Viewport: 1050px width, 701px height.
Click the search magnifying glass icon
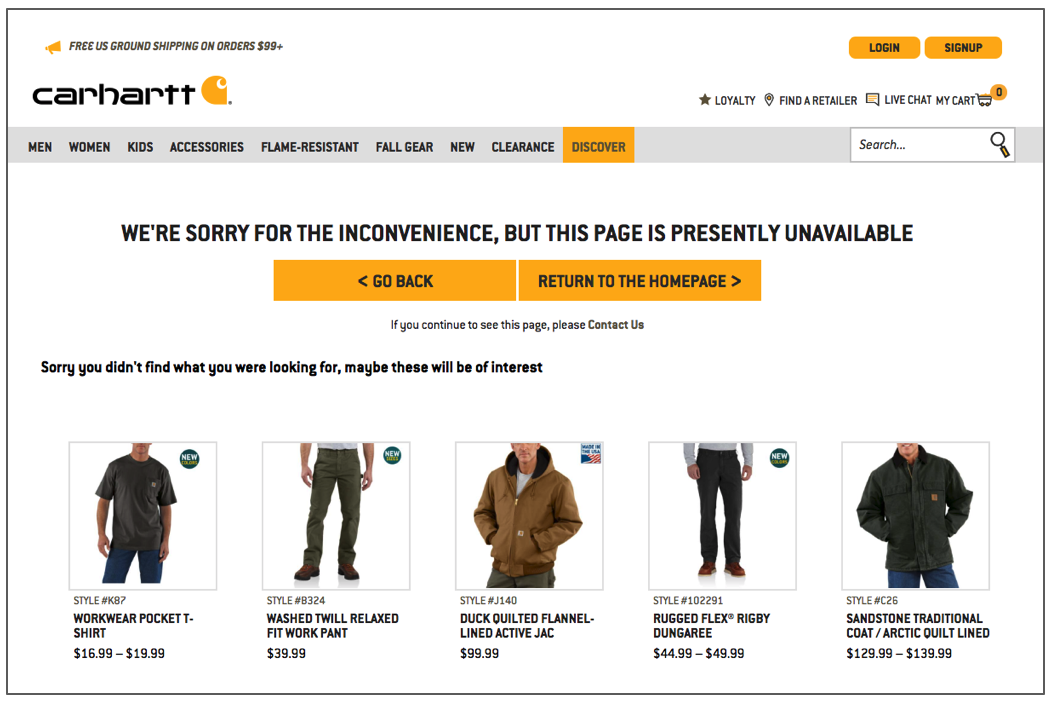pos(999,144)
